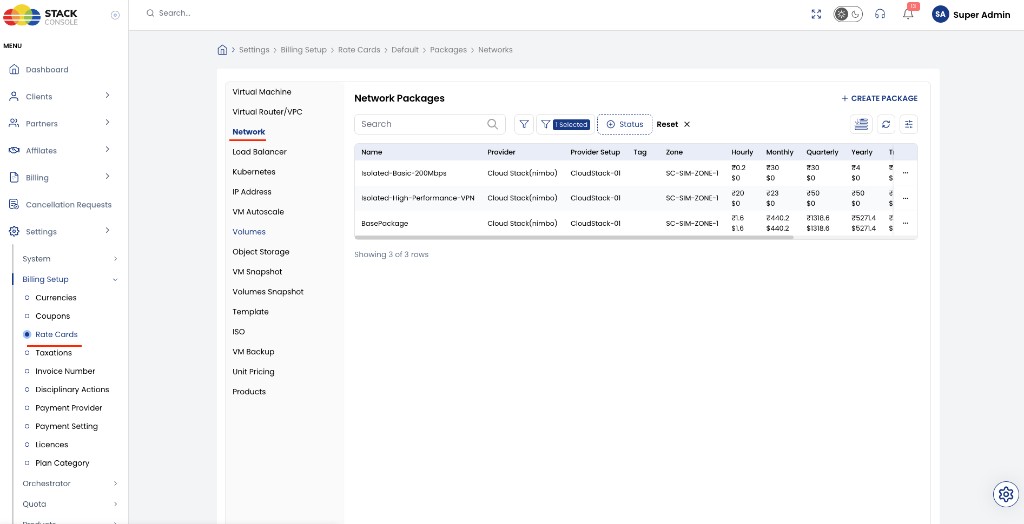Expand the Affiliates menu chevron
Viewport: 1024px width, 524px height.
(x=107, y=150)
